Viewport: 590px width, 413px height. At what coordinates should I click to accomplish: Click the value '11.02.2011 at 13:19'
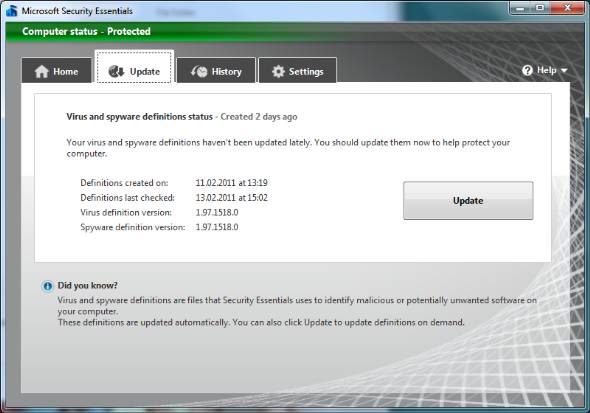click(x=232, y=183)
